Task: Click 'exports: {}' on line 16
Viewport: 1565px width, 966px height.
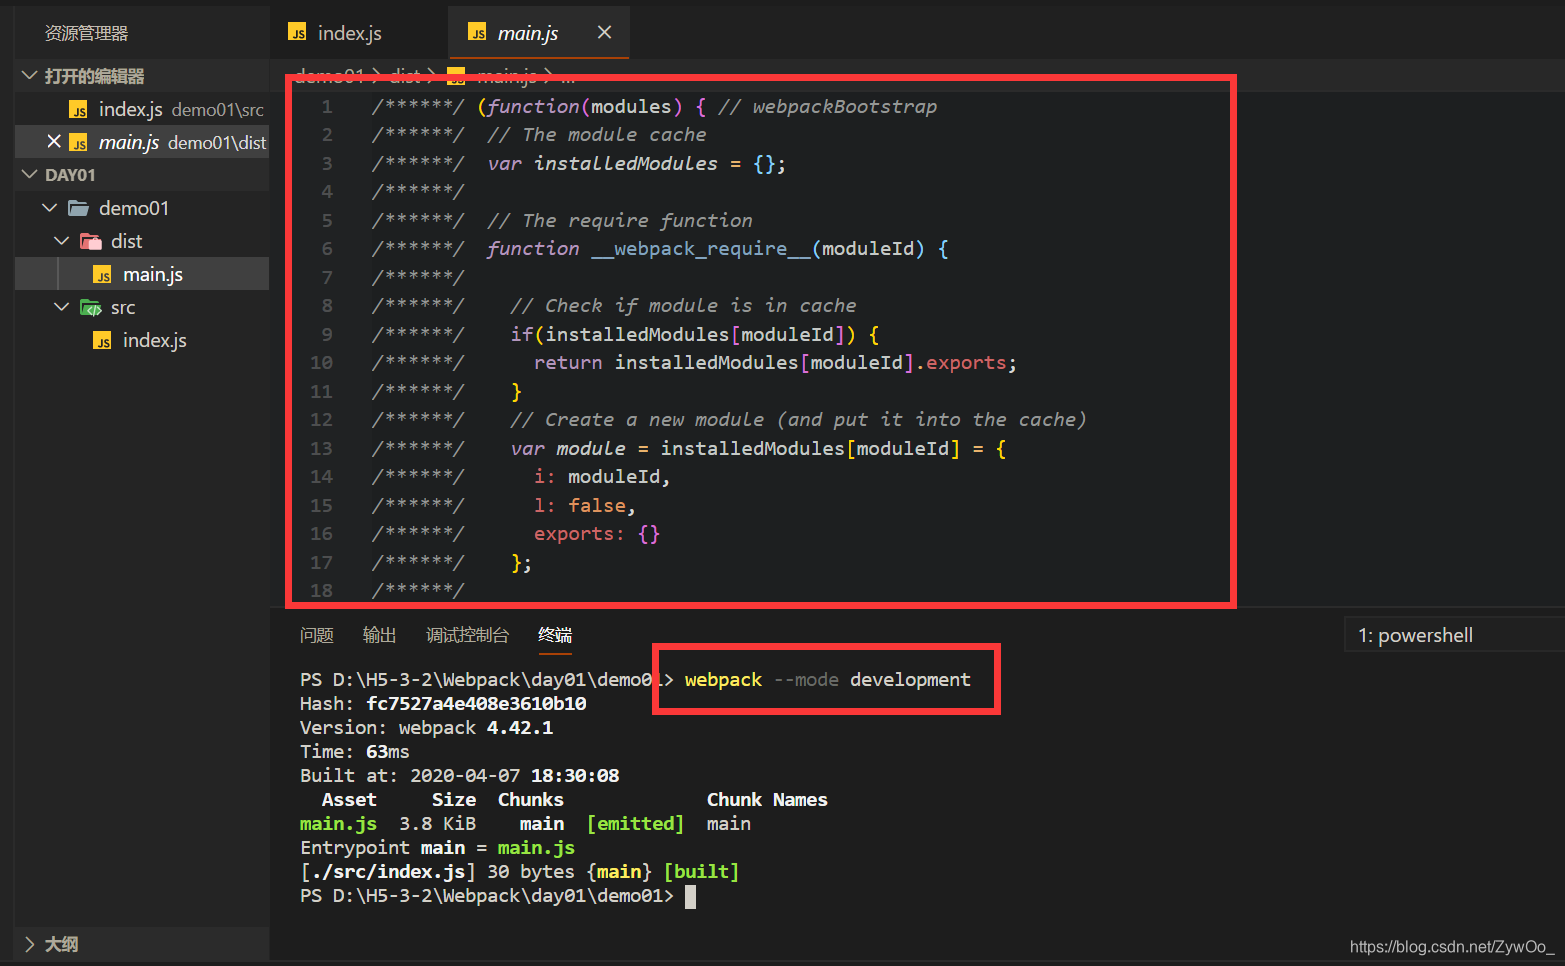Action: click(x=597, y=534)
